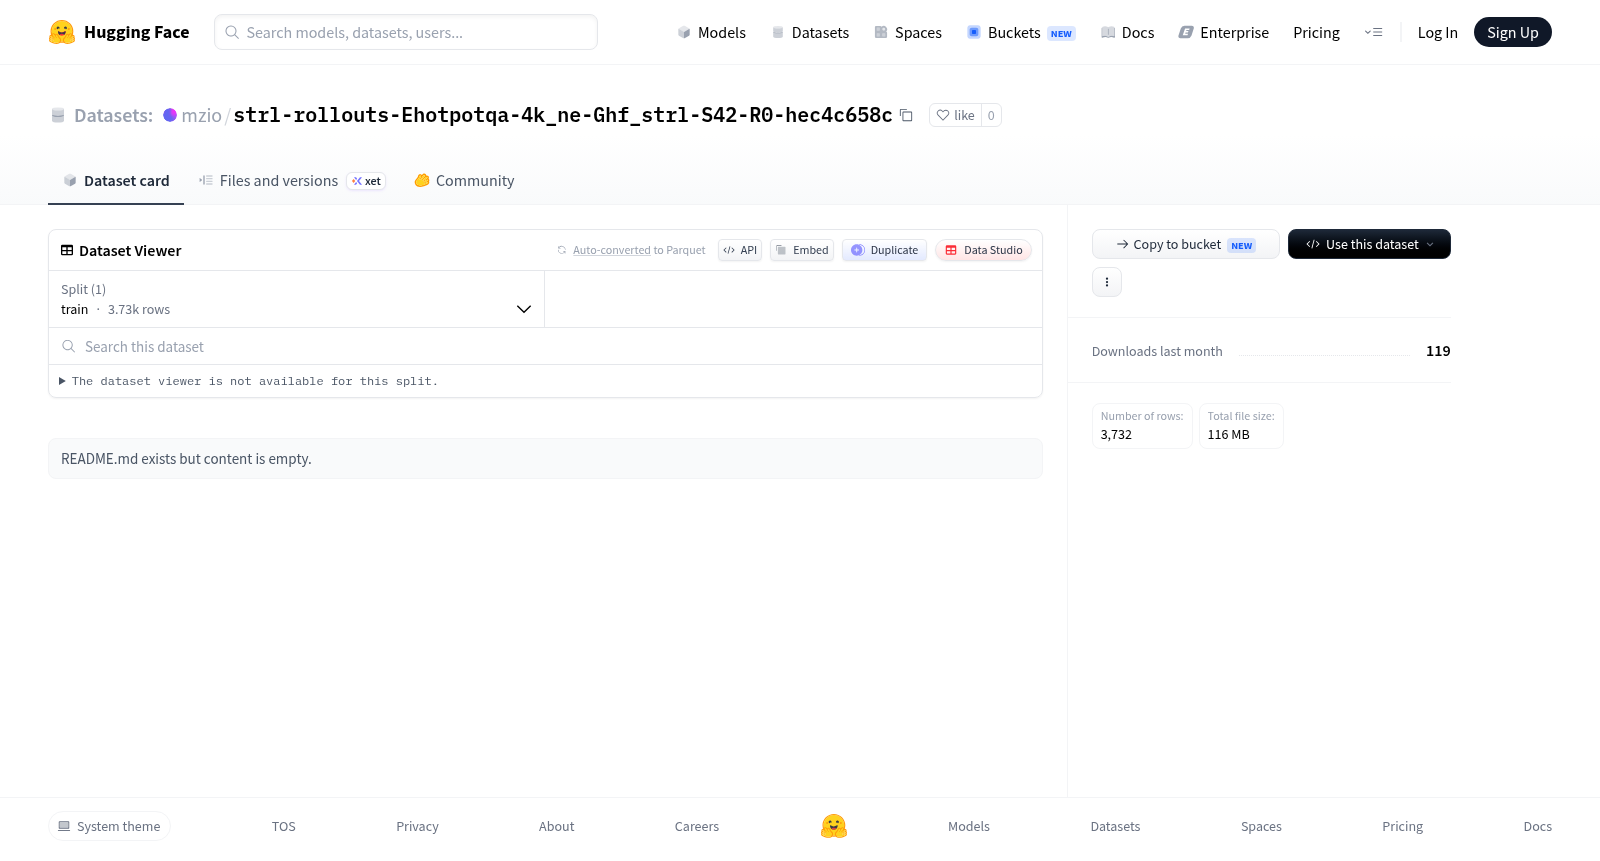
Task: Open Pricing in top navigation
Action: (x=1316, y=32)
